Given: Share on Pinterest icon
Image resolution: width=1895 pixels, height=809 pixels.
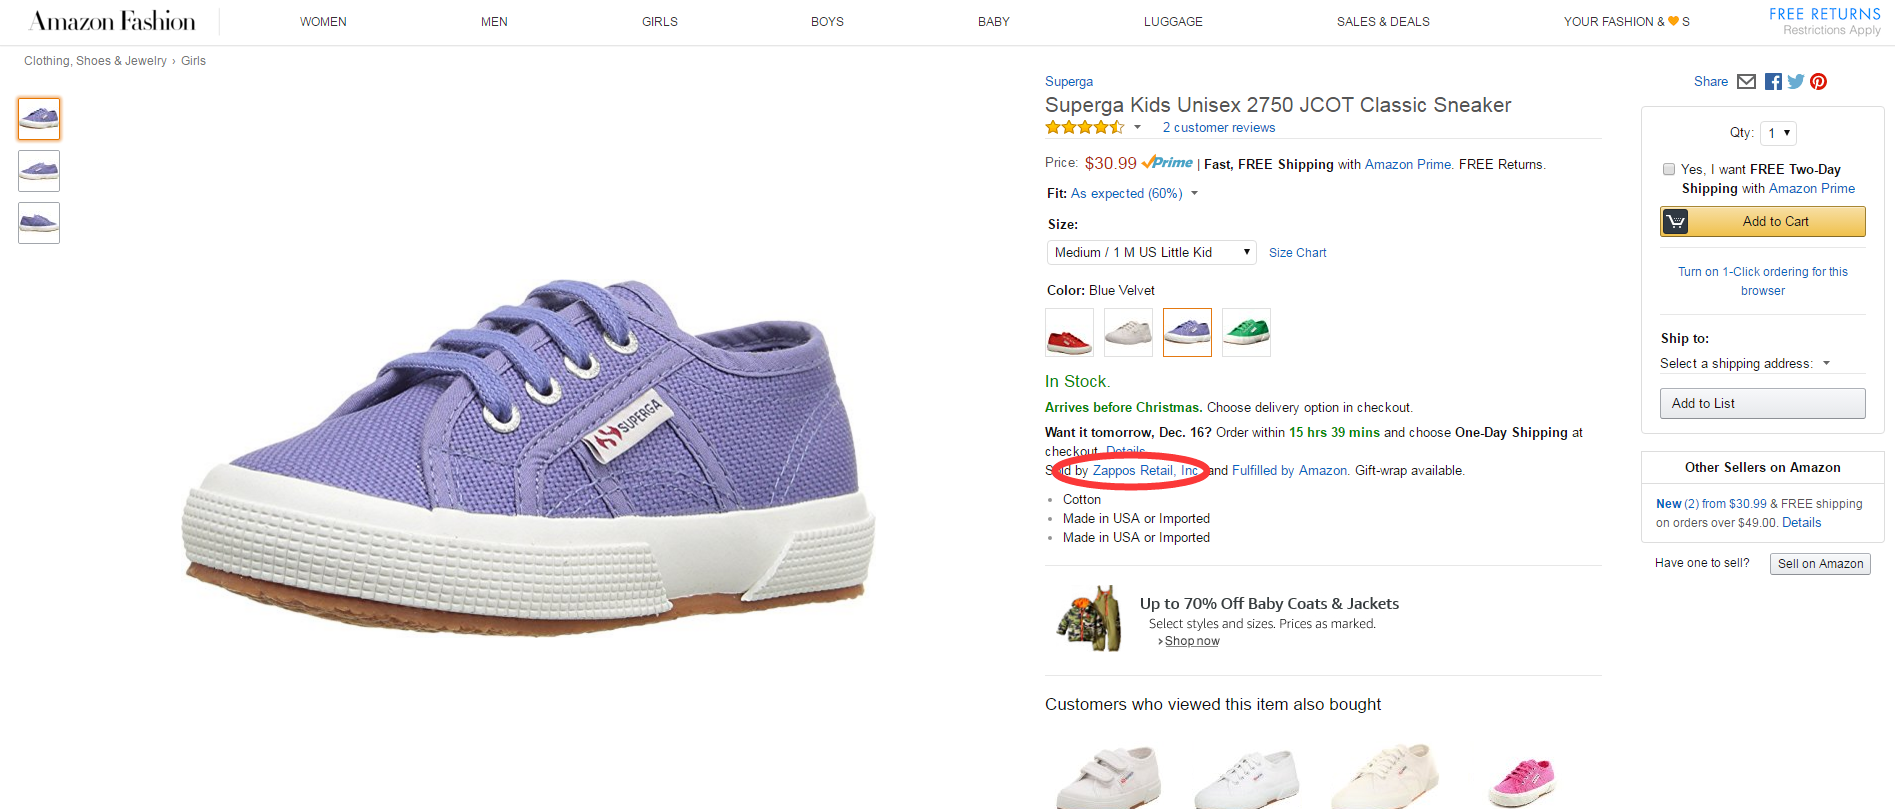Looking at the screenshot, I should click(1819, 82).
